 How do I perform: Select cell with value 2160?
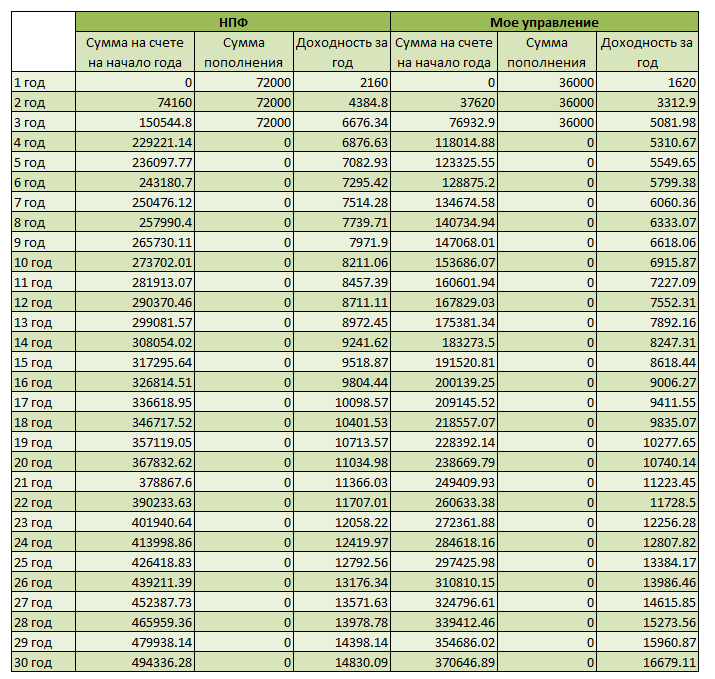tap(342, 82)
